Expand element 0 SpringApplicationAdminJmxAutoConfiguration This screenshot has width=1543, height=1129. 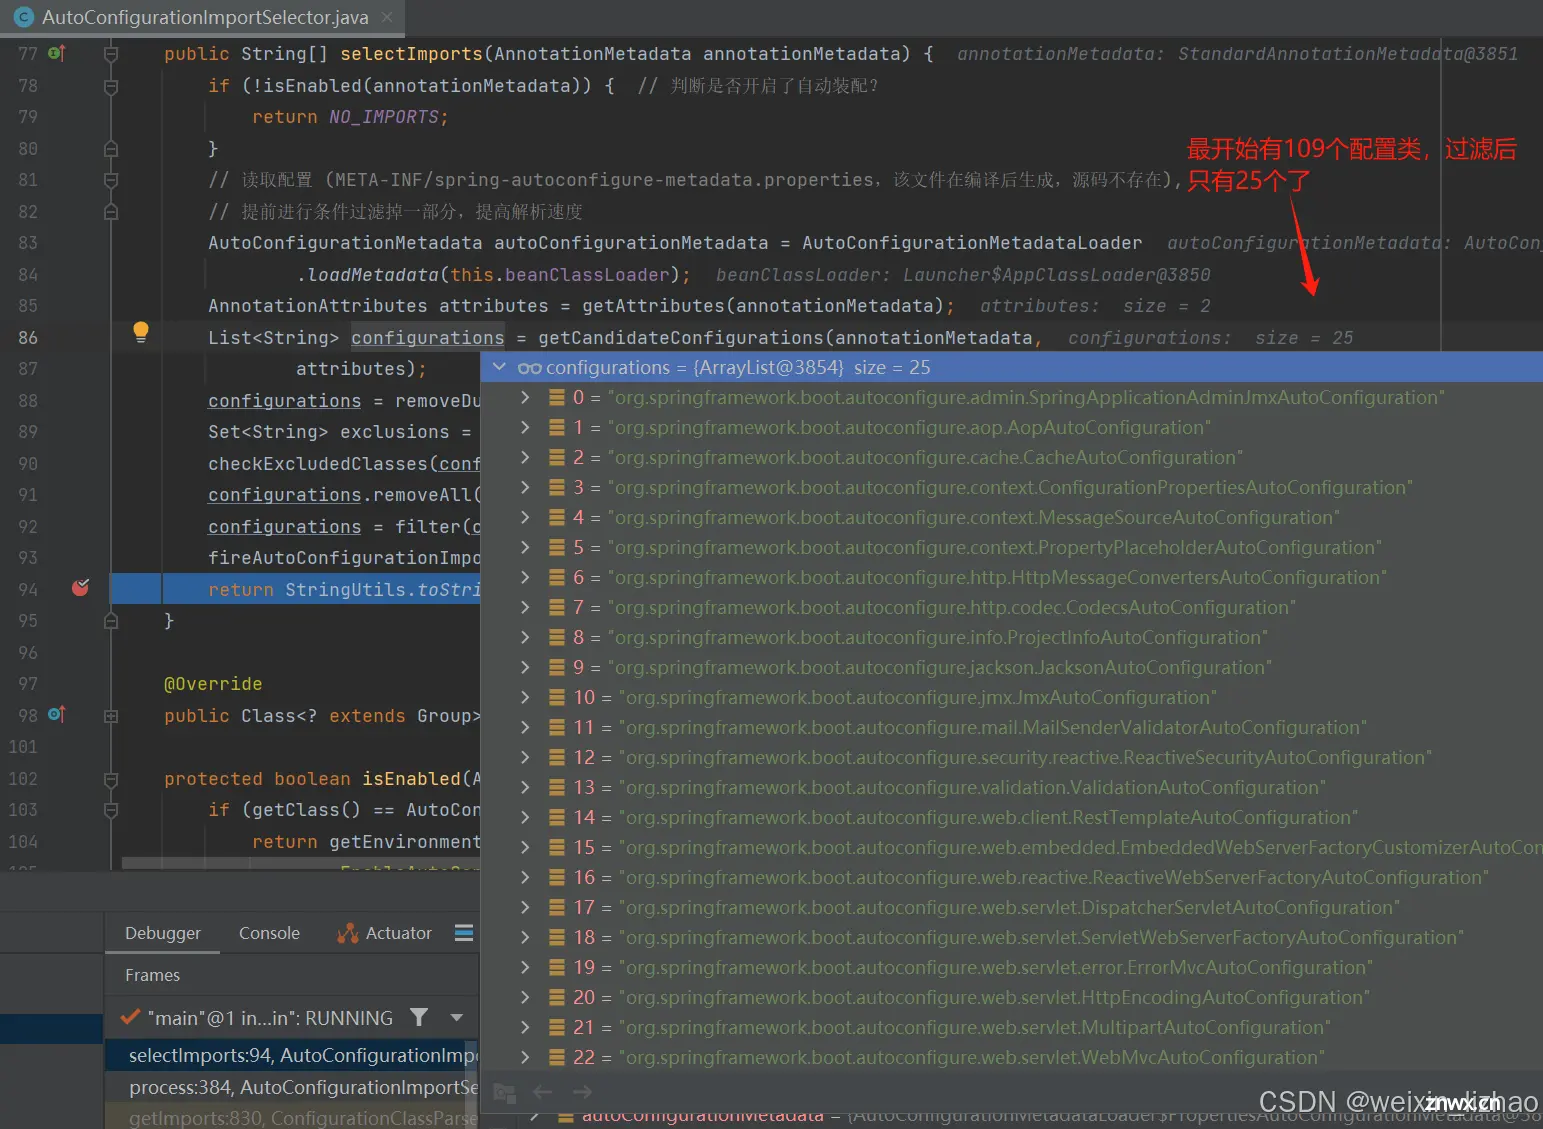click(x=525, y=397)
